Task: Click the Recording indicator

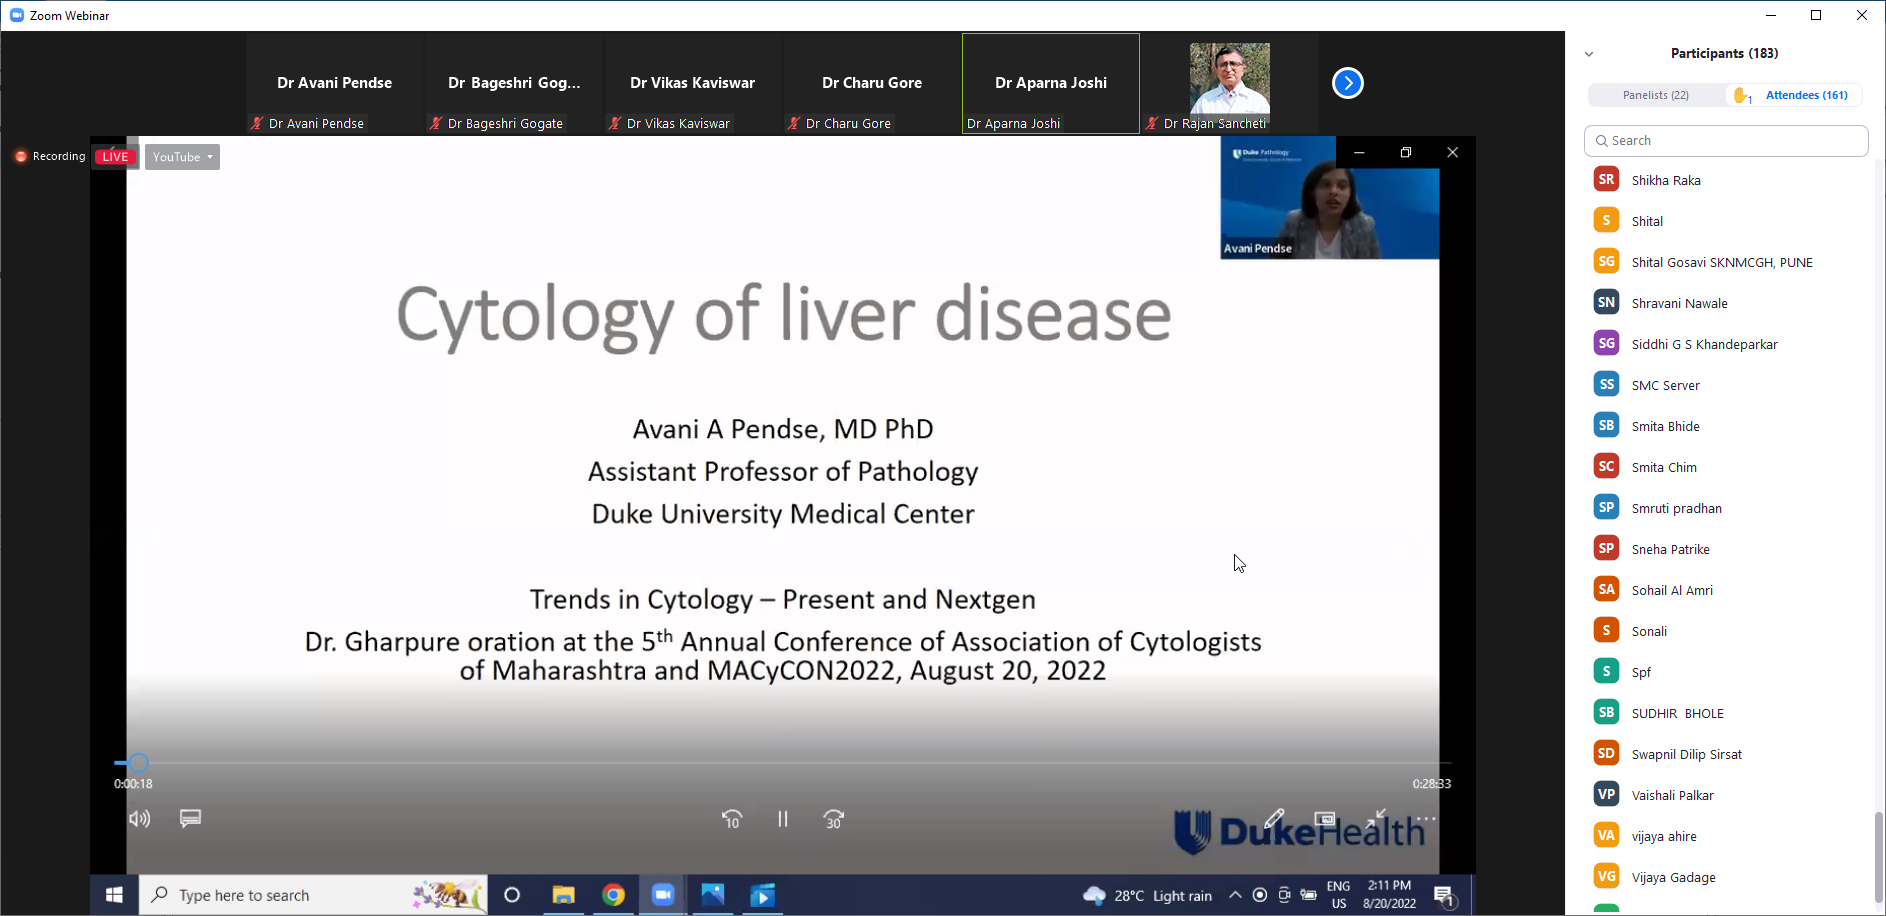Action: (50, 156)
